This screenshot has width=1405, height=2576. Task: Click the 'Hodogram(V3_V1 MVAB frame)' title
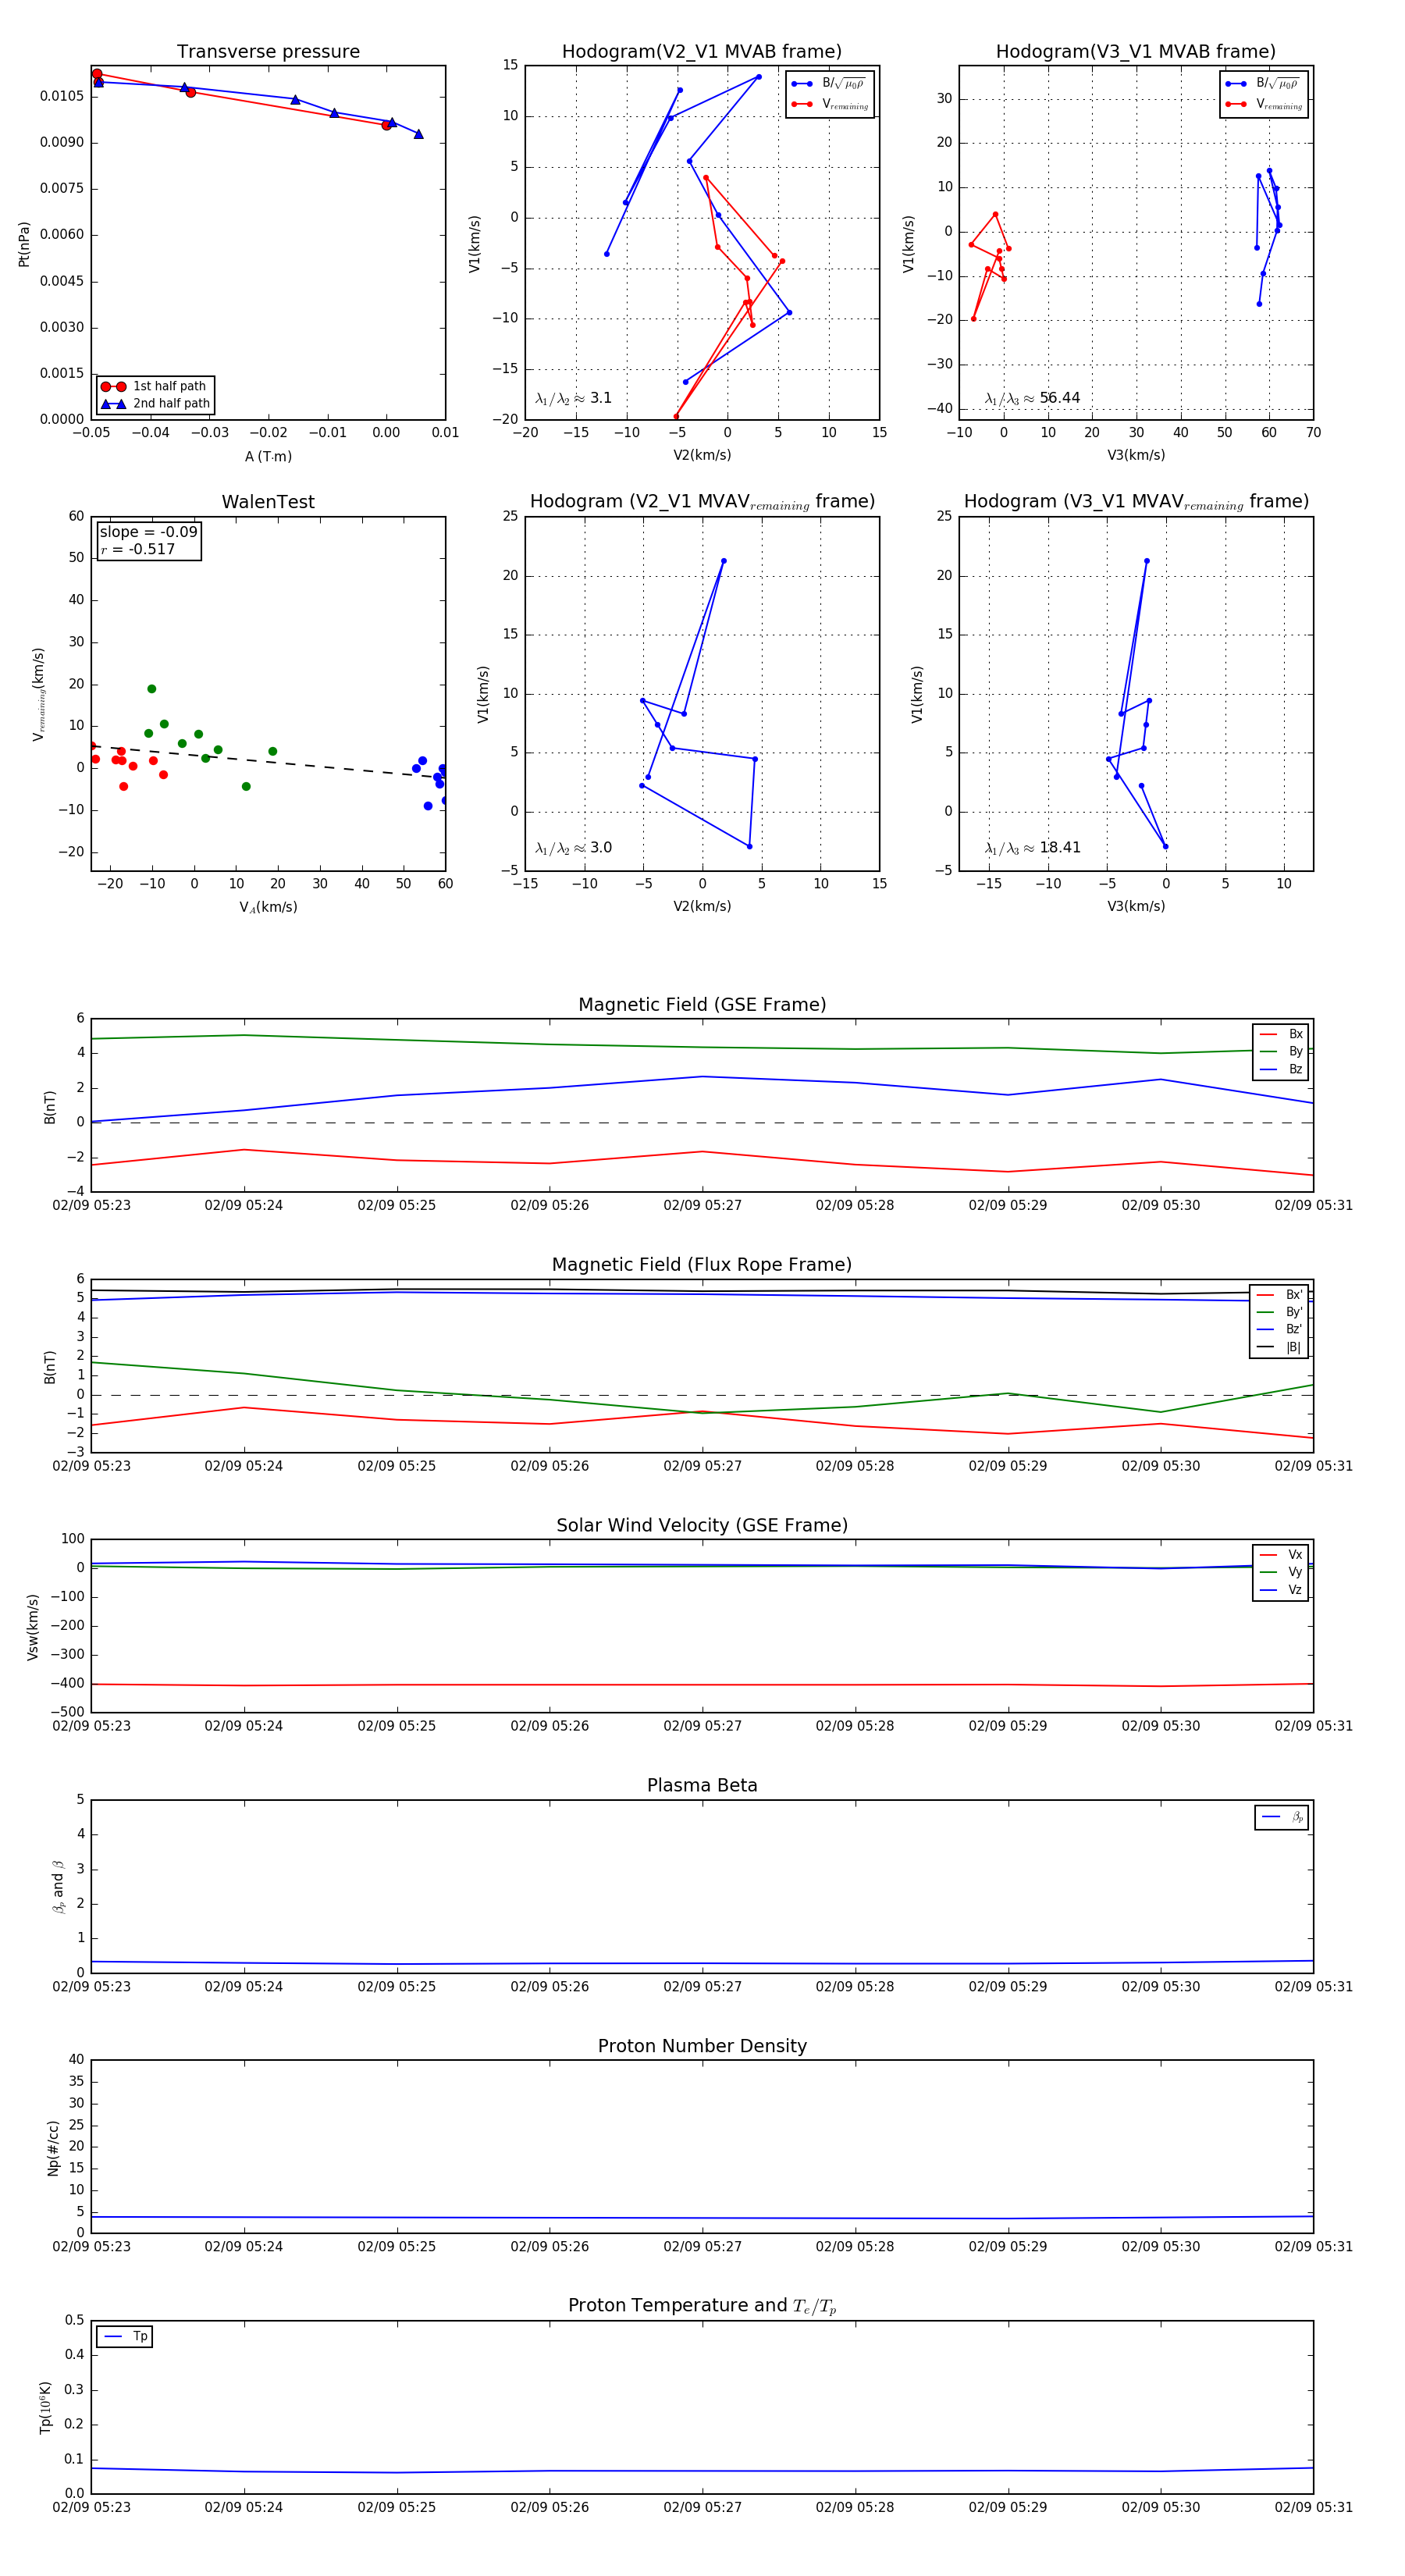(1135, 52)
